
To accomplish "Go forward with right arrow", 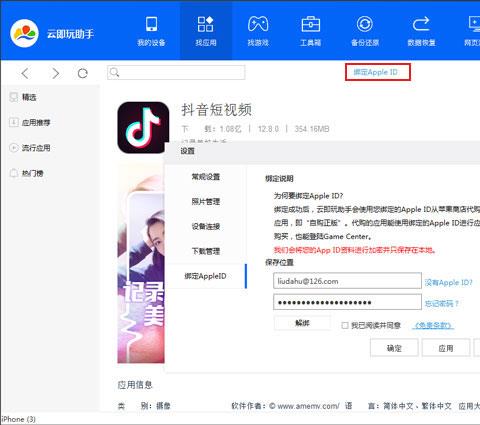I will pos(55,73).
